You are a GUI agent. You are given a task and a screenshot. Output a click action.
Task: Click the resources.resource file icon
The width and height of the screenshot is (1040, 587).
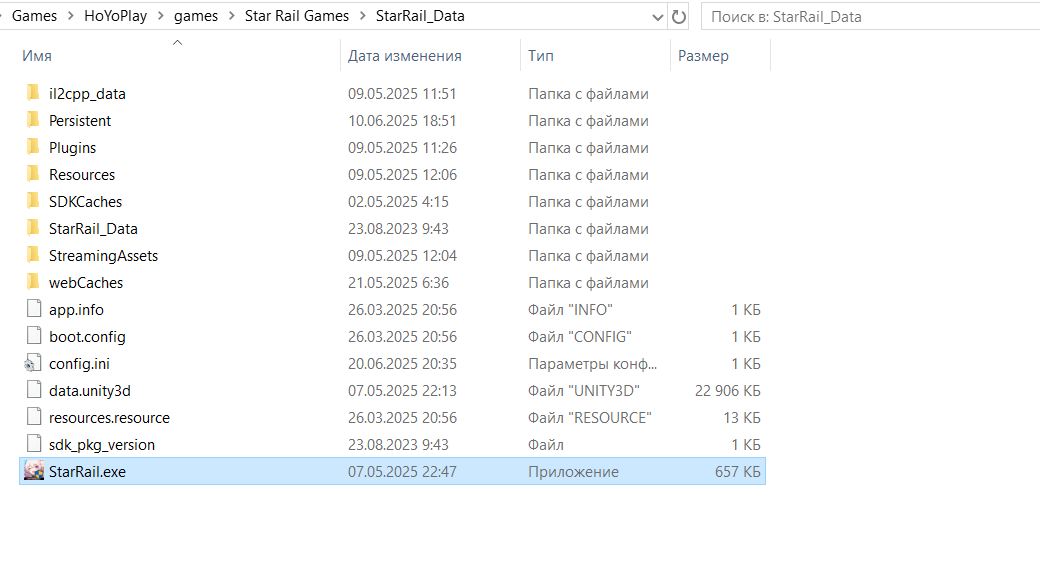pos(34,417)
